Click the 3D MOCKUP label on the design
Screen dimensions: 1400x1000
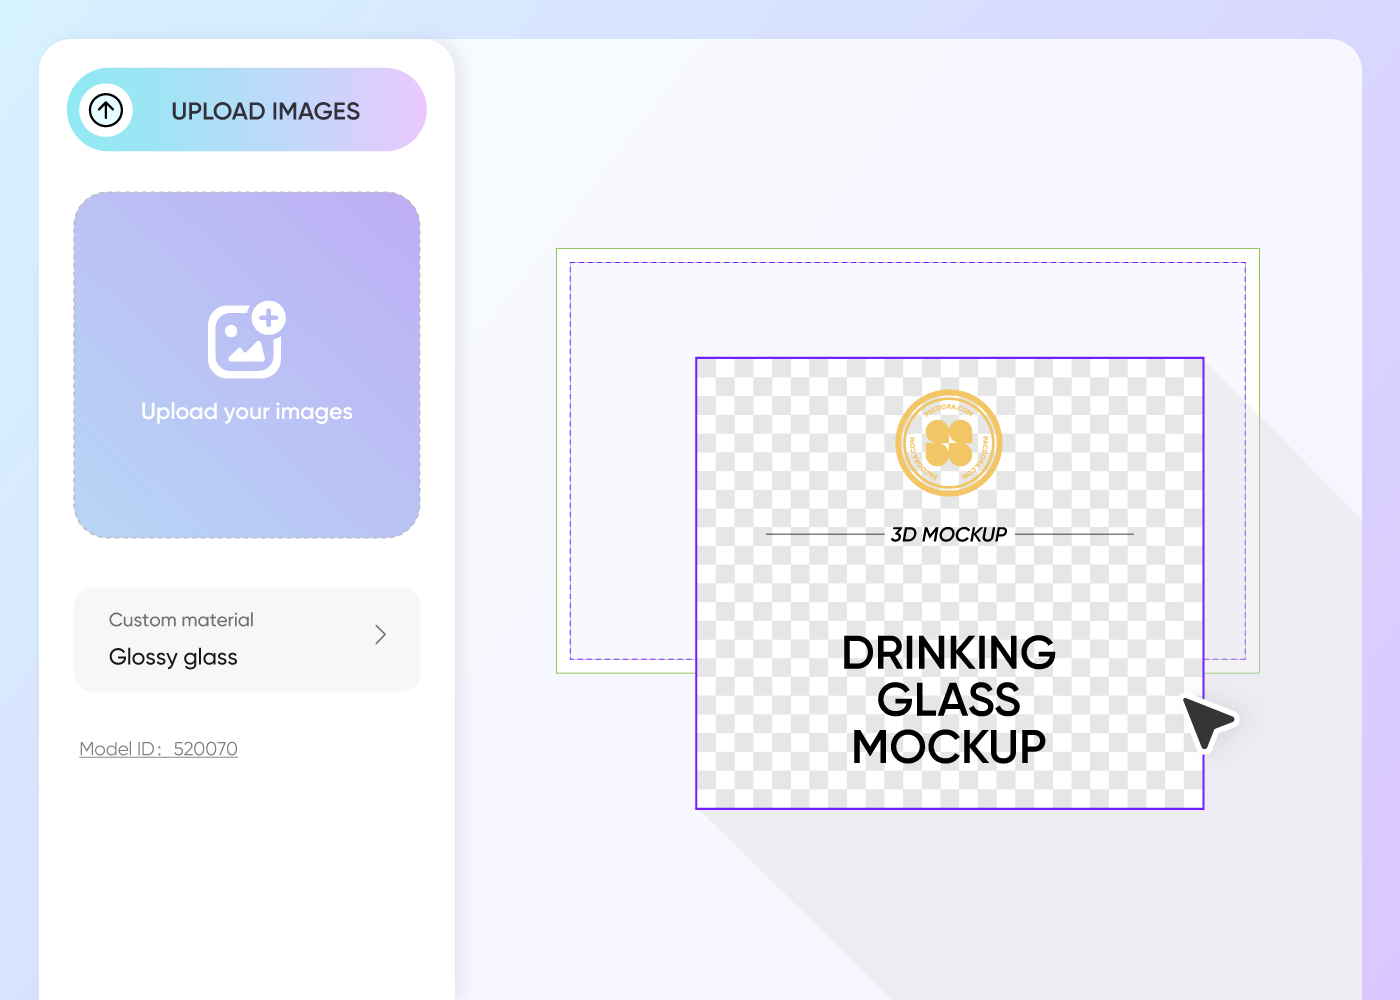click(948, 534)
